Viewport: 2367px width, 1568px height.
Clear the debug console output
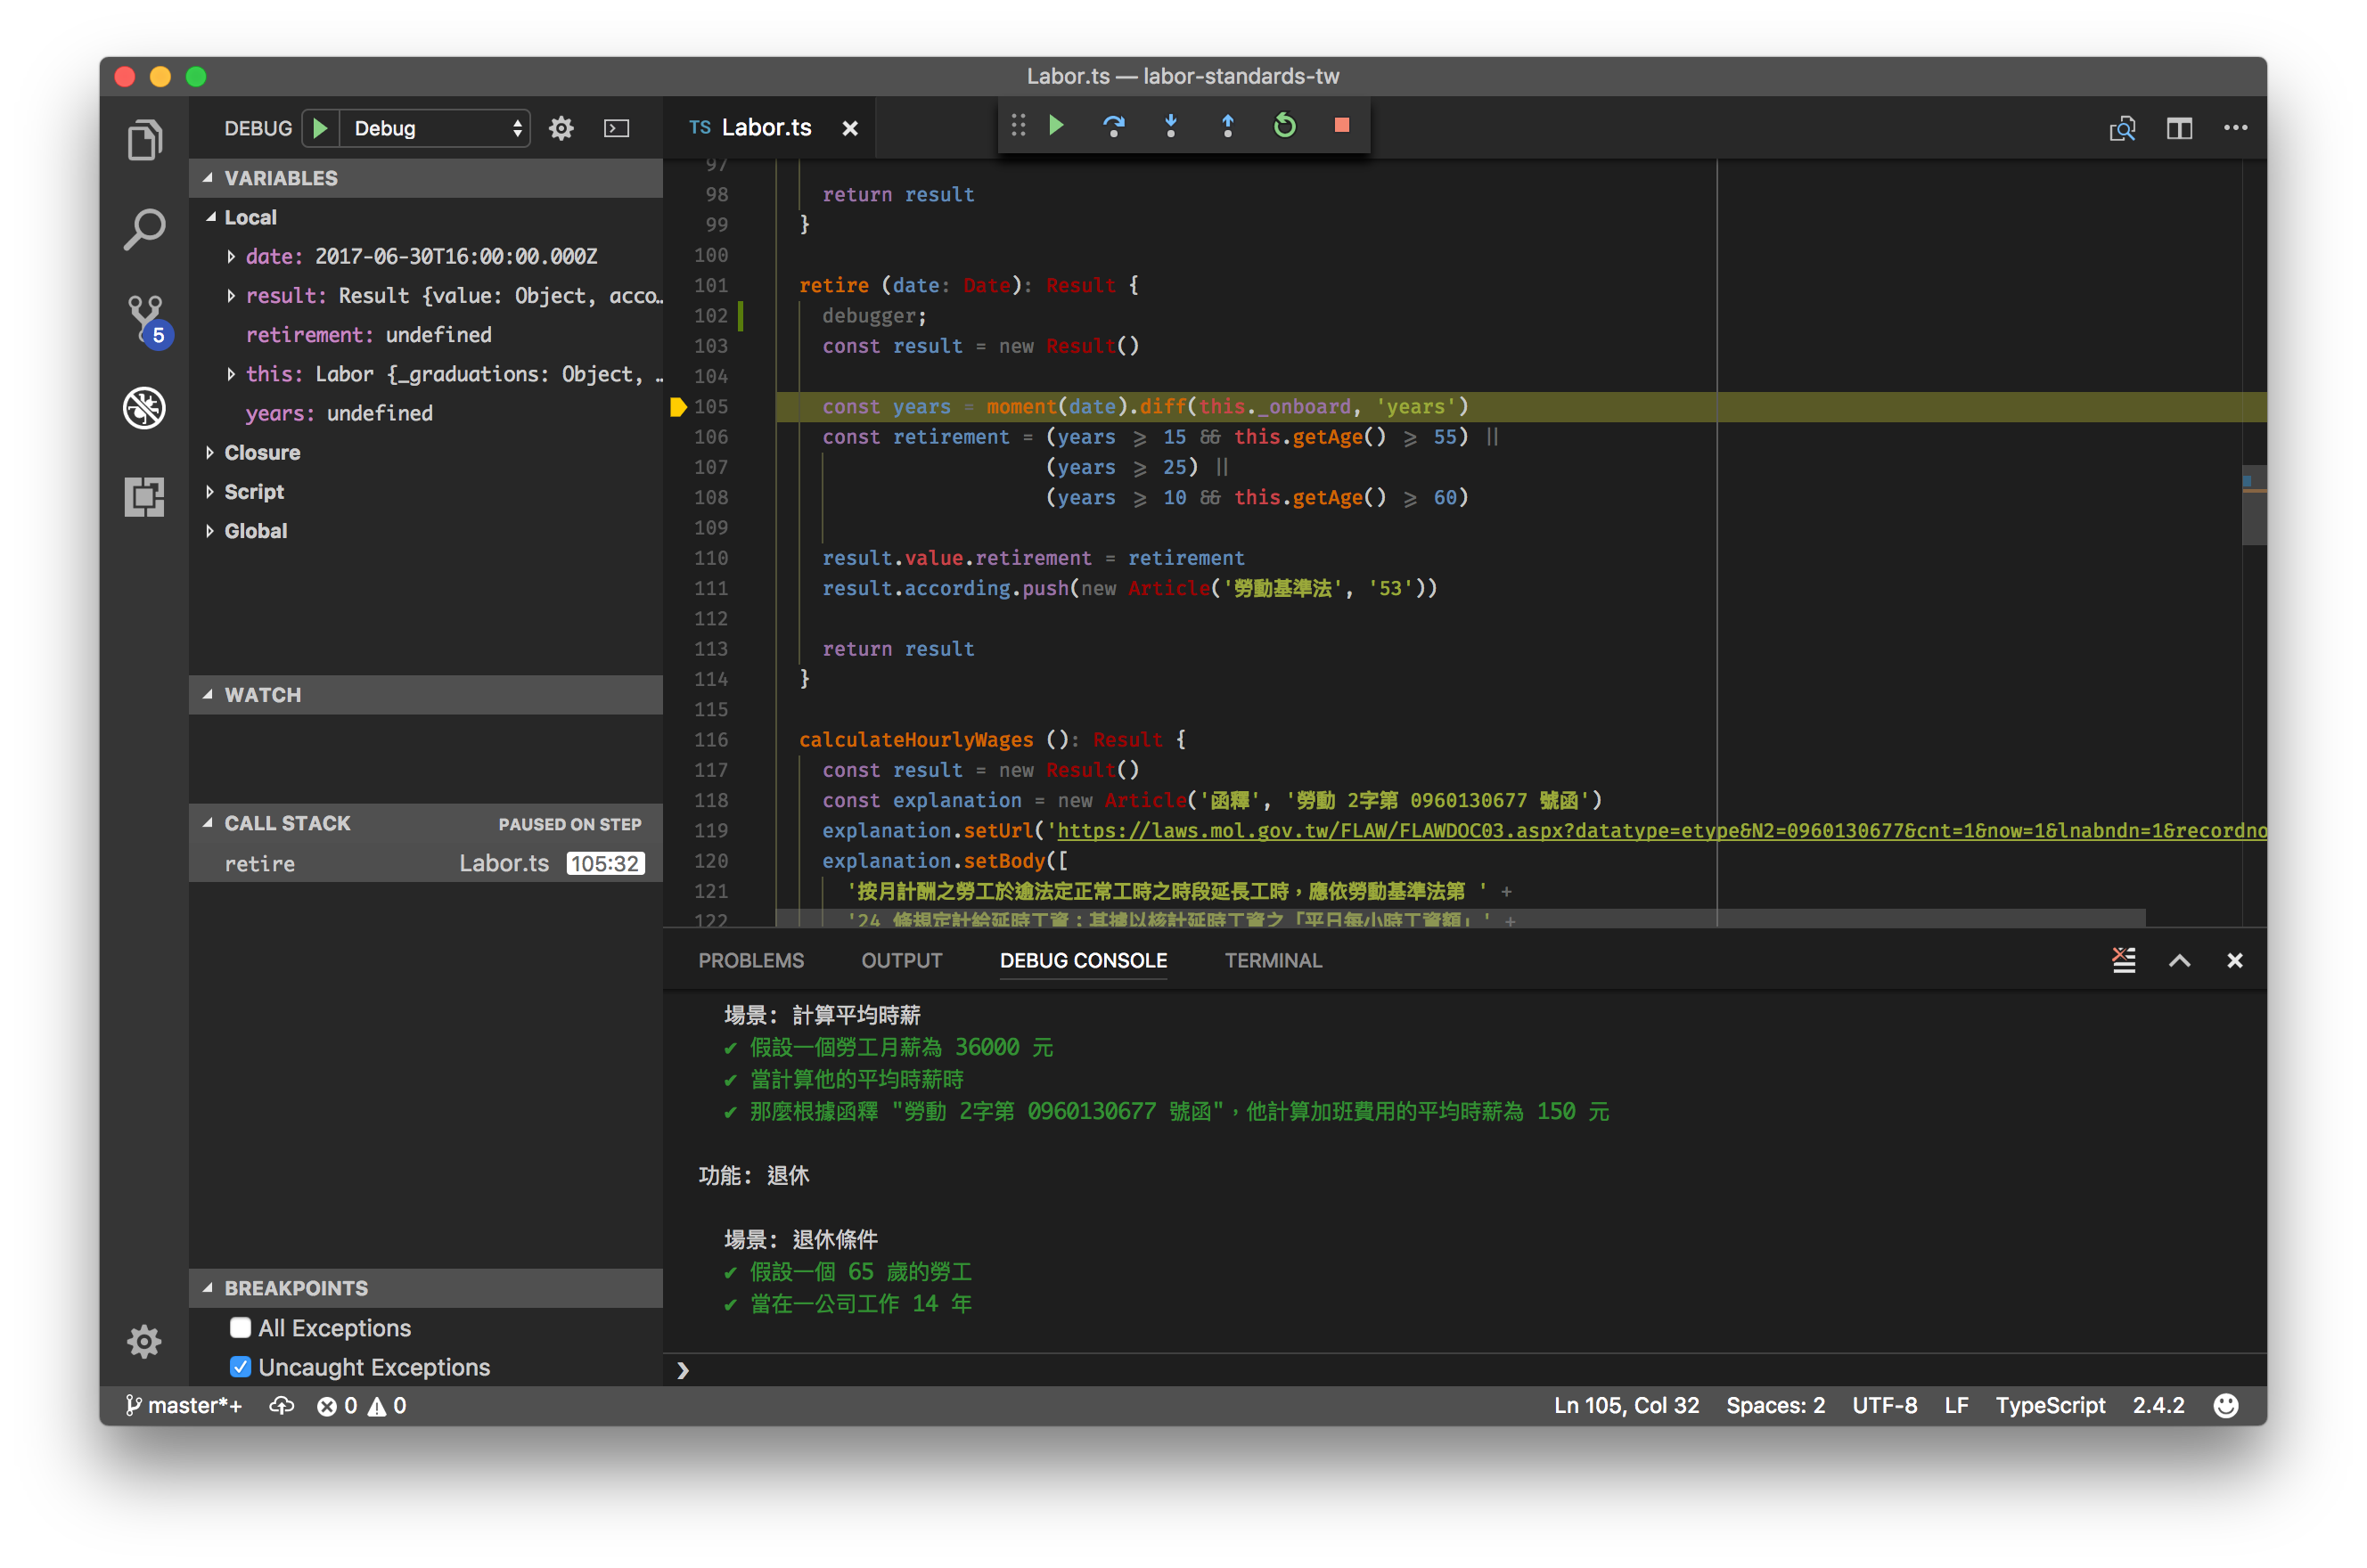2123,960
